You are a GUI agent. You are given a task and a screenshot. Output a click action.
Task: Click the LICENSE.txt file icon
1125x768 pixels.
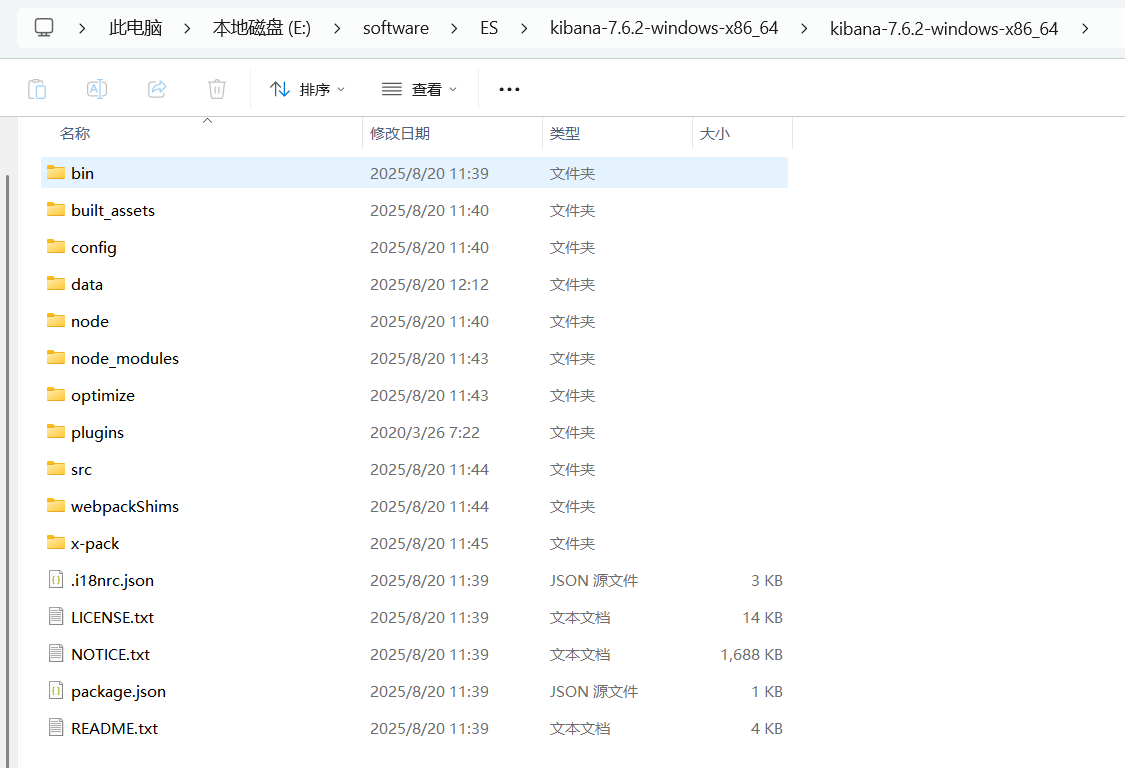pyautogui.click(x=56, y=617)
